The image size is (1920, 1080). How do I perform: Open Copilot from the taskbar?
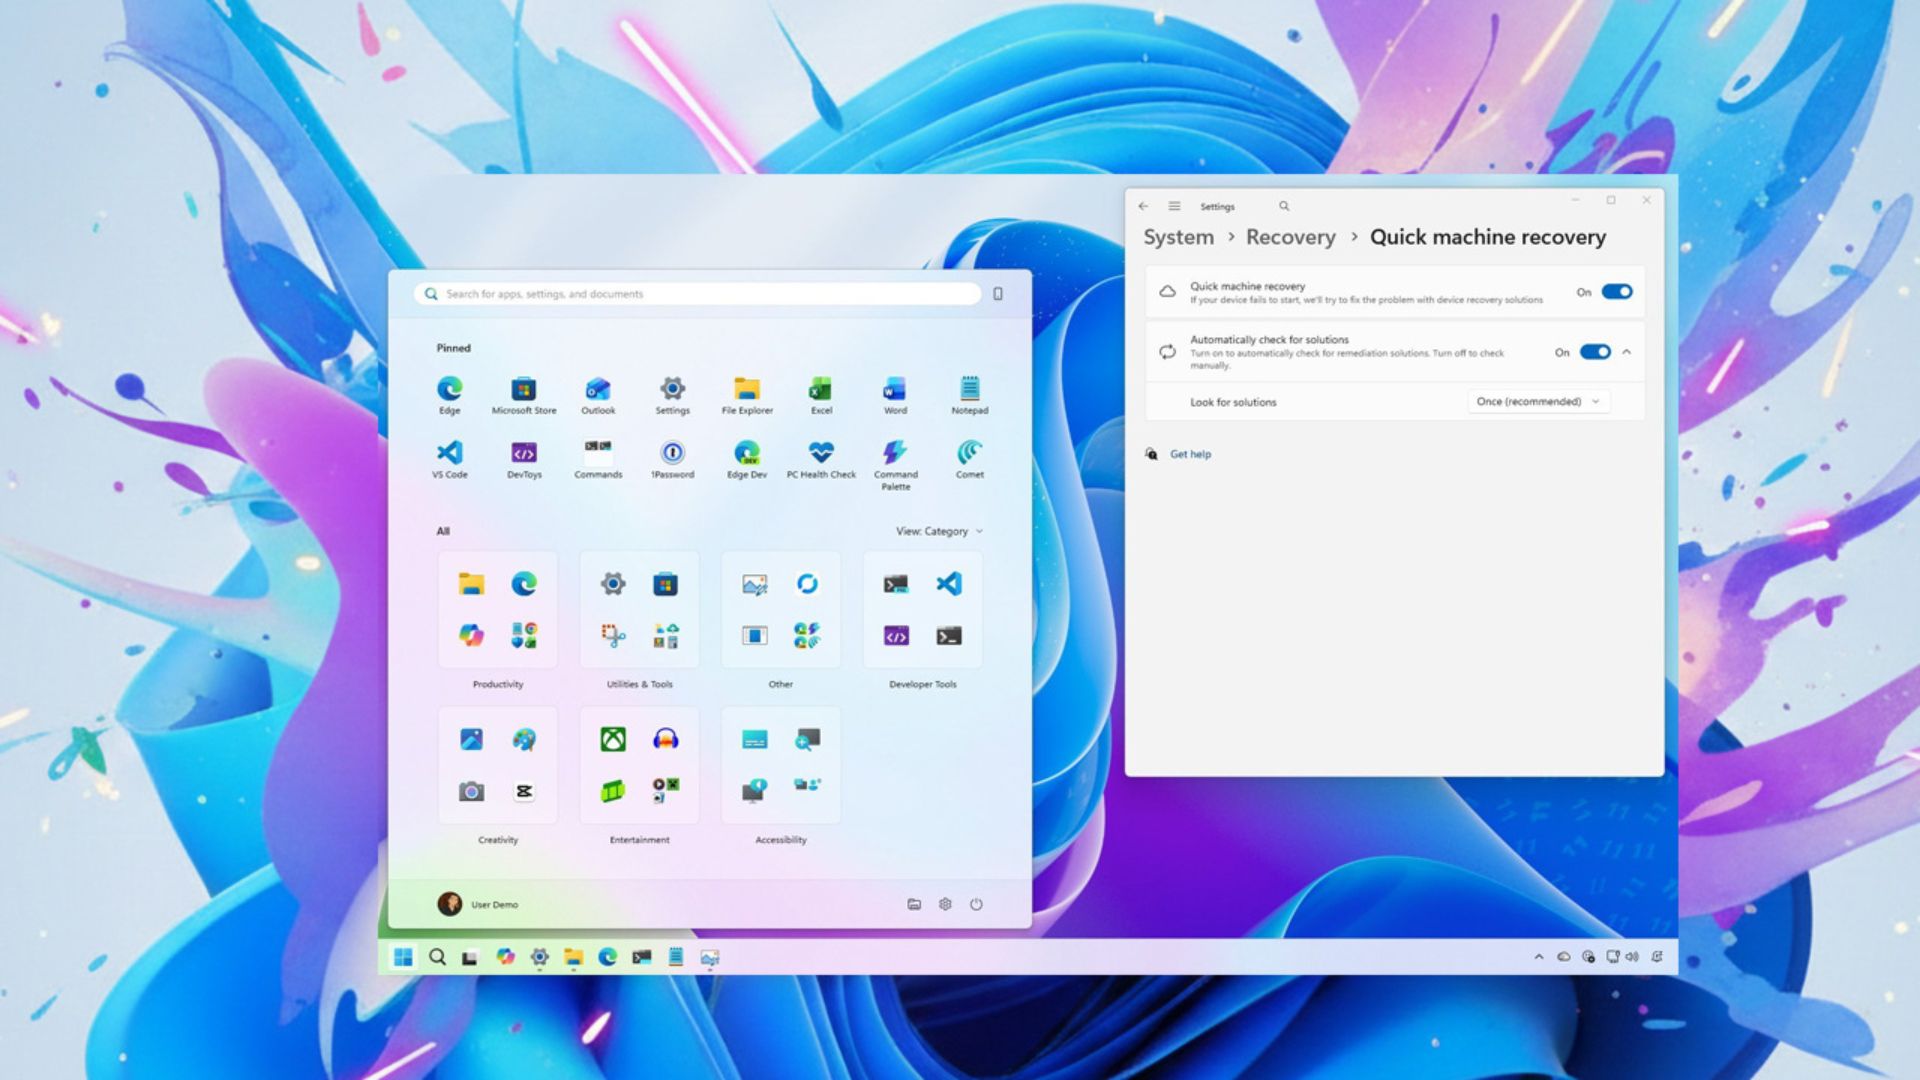(505, 957)
